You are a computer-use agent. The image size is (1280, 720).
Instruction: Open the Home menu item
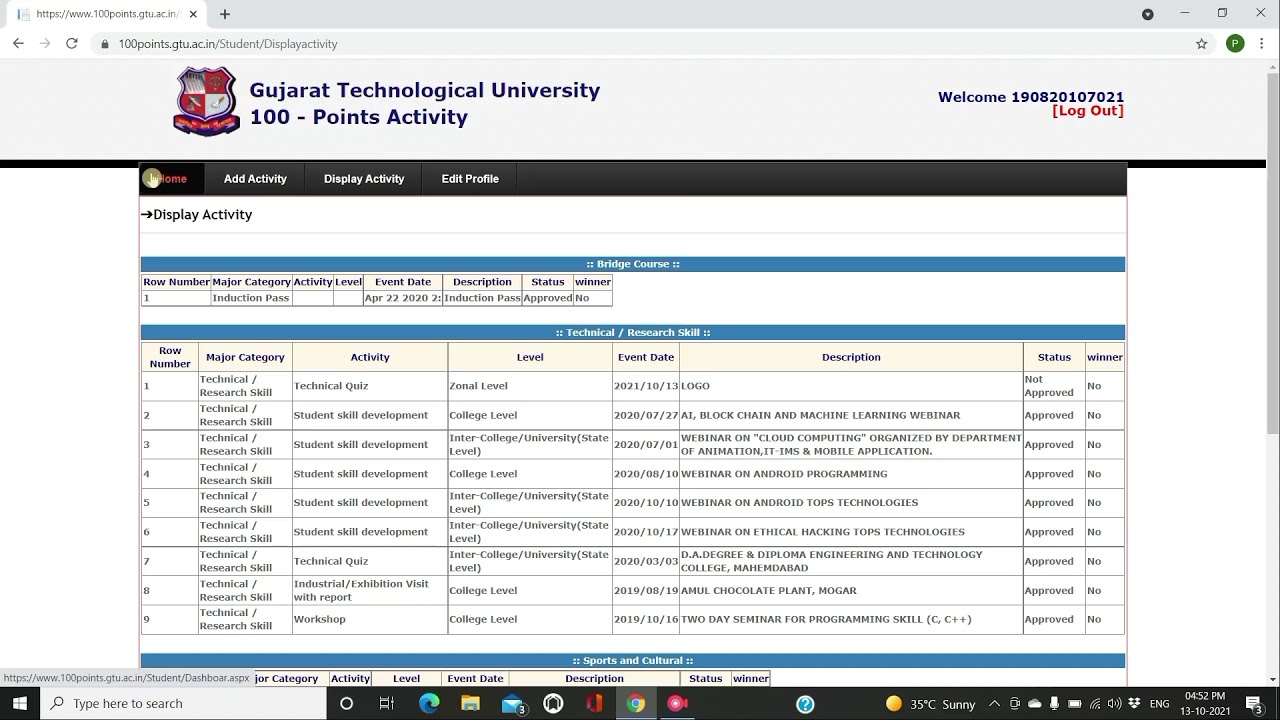[x=172, y=179]
